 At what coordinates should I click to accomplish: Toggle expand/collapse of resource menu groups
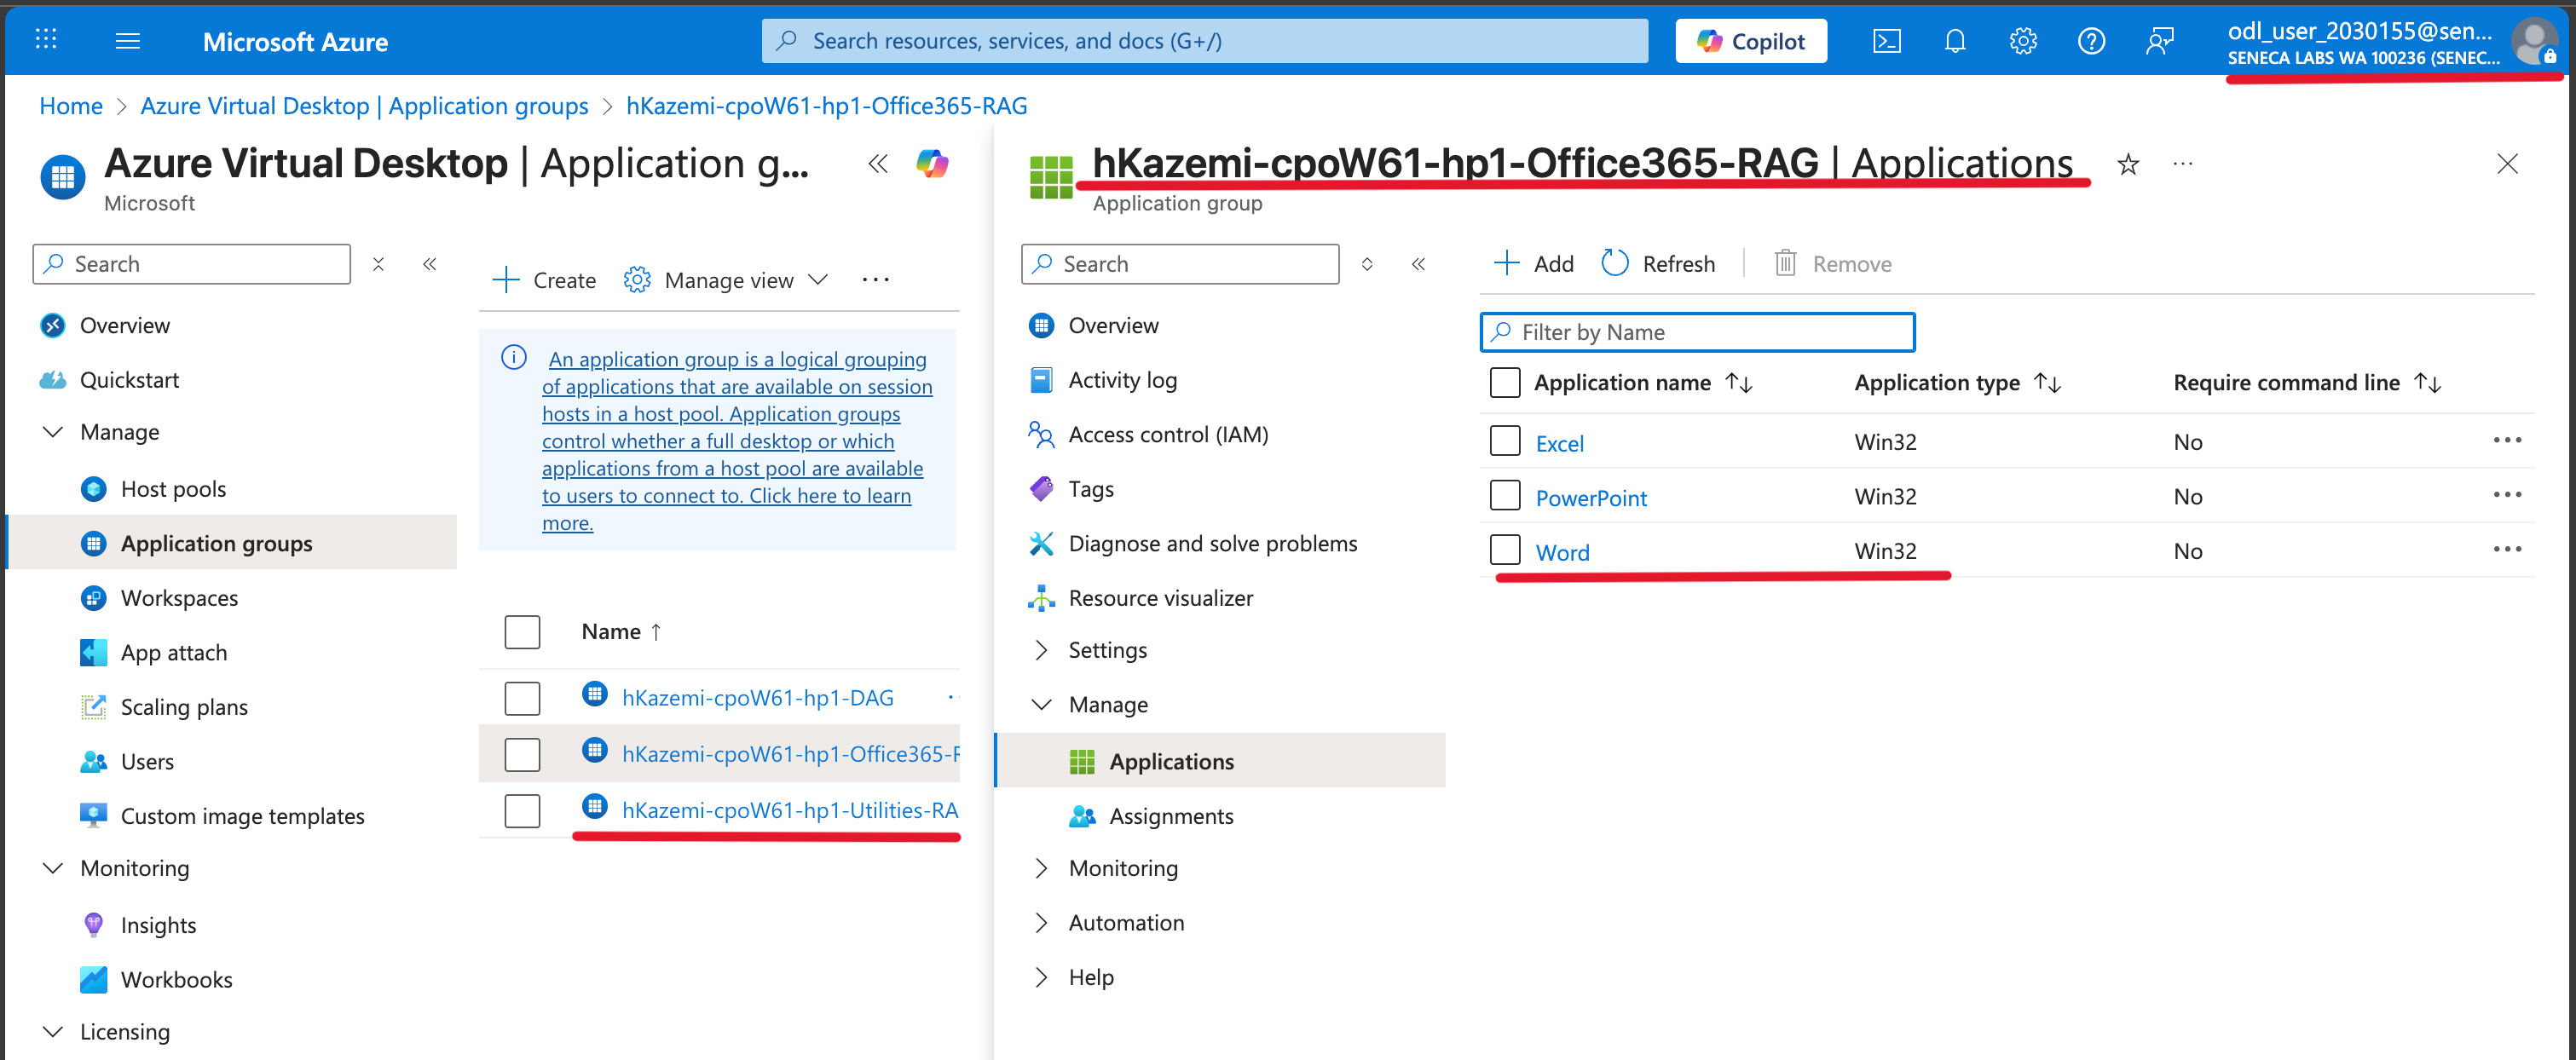tap(1367, 264)
